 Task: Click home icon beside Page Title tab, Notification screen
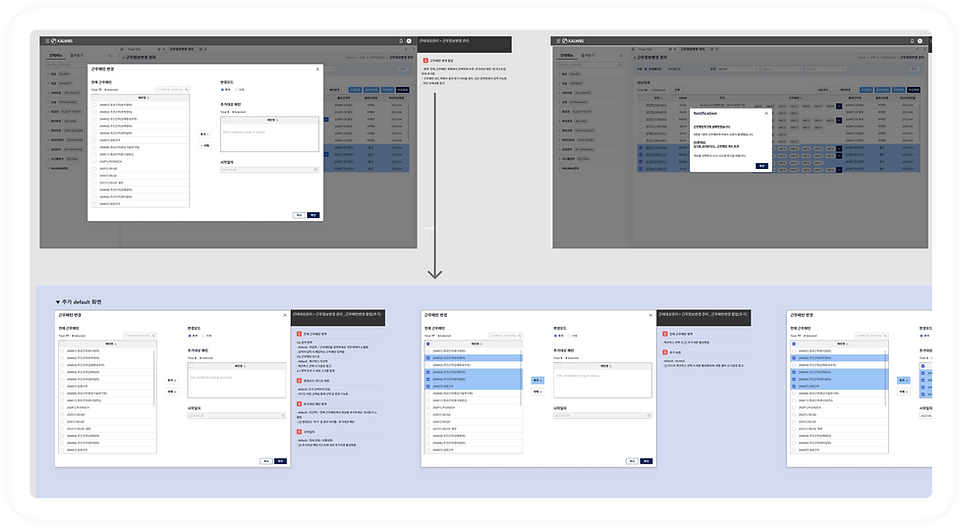[633, 49]
